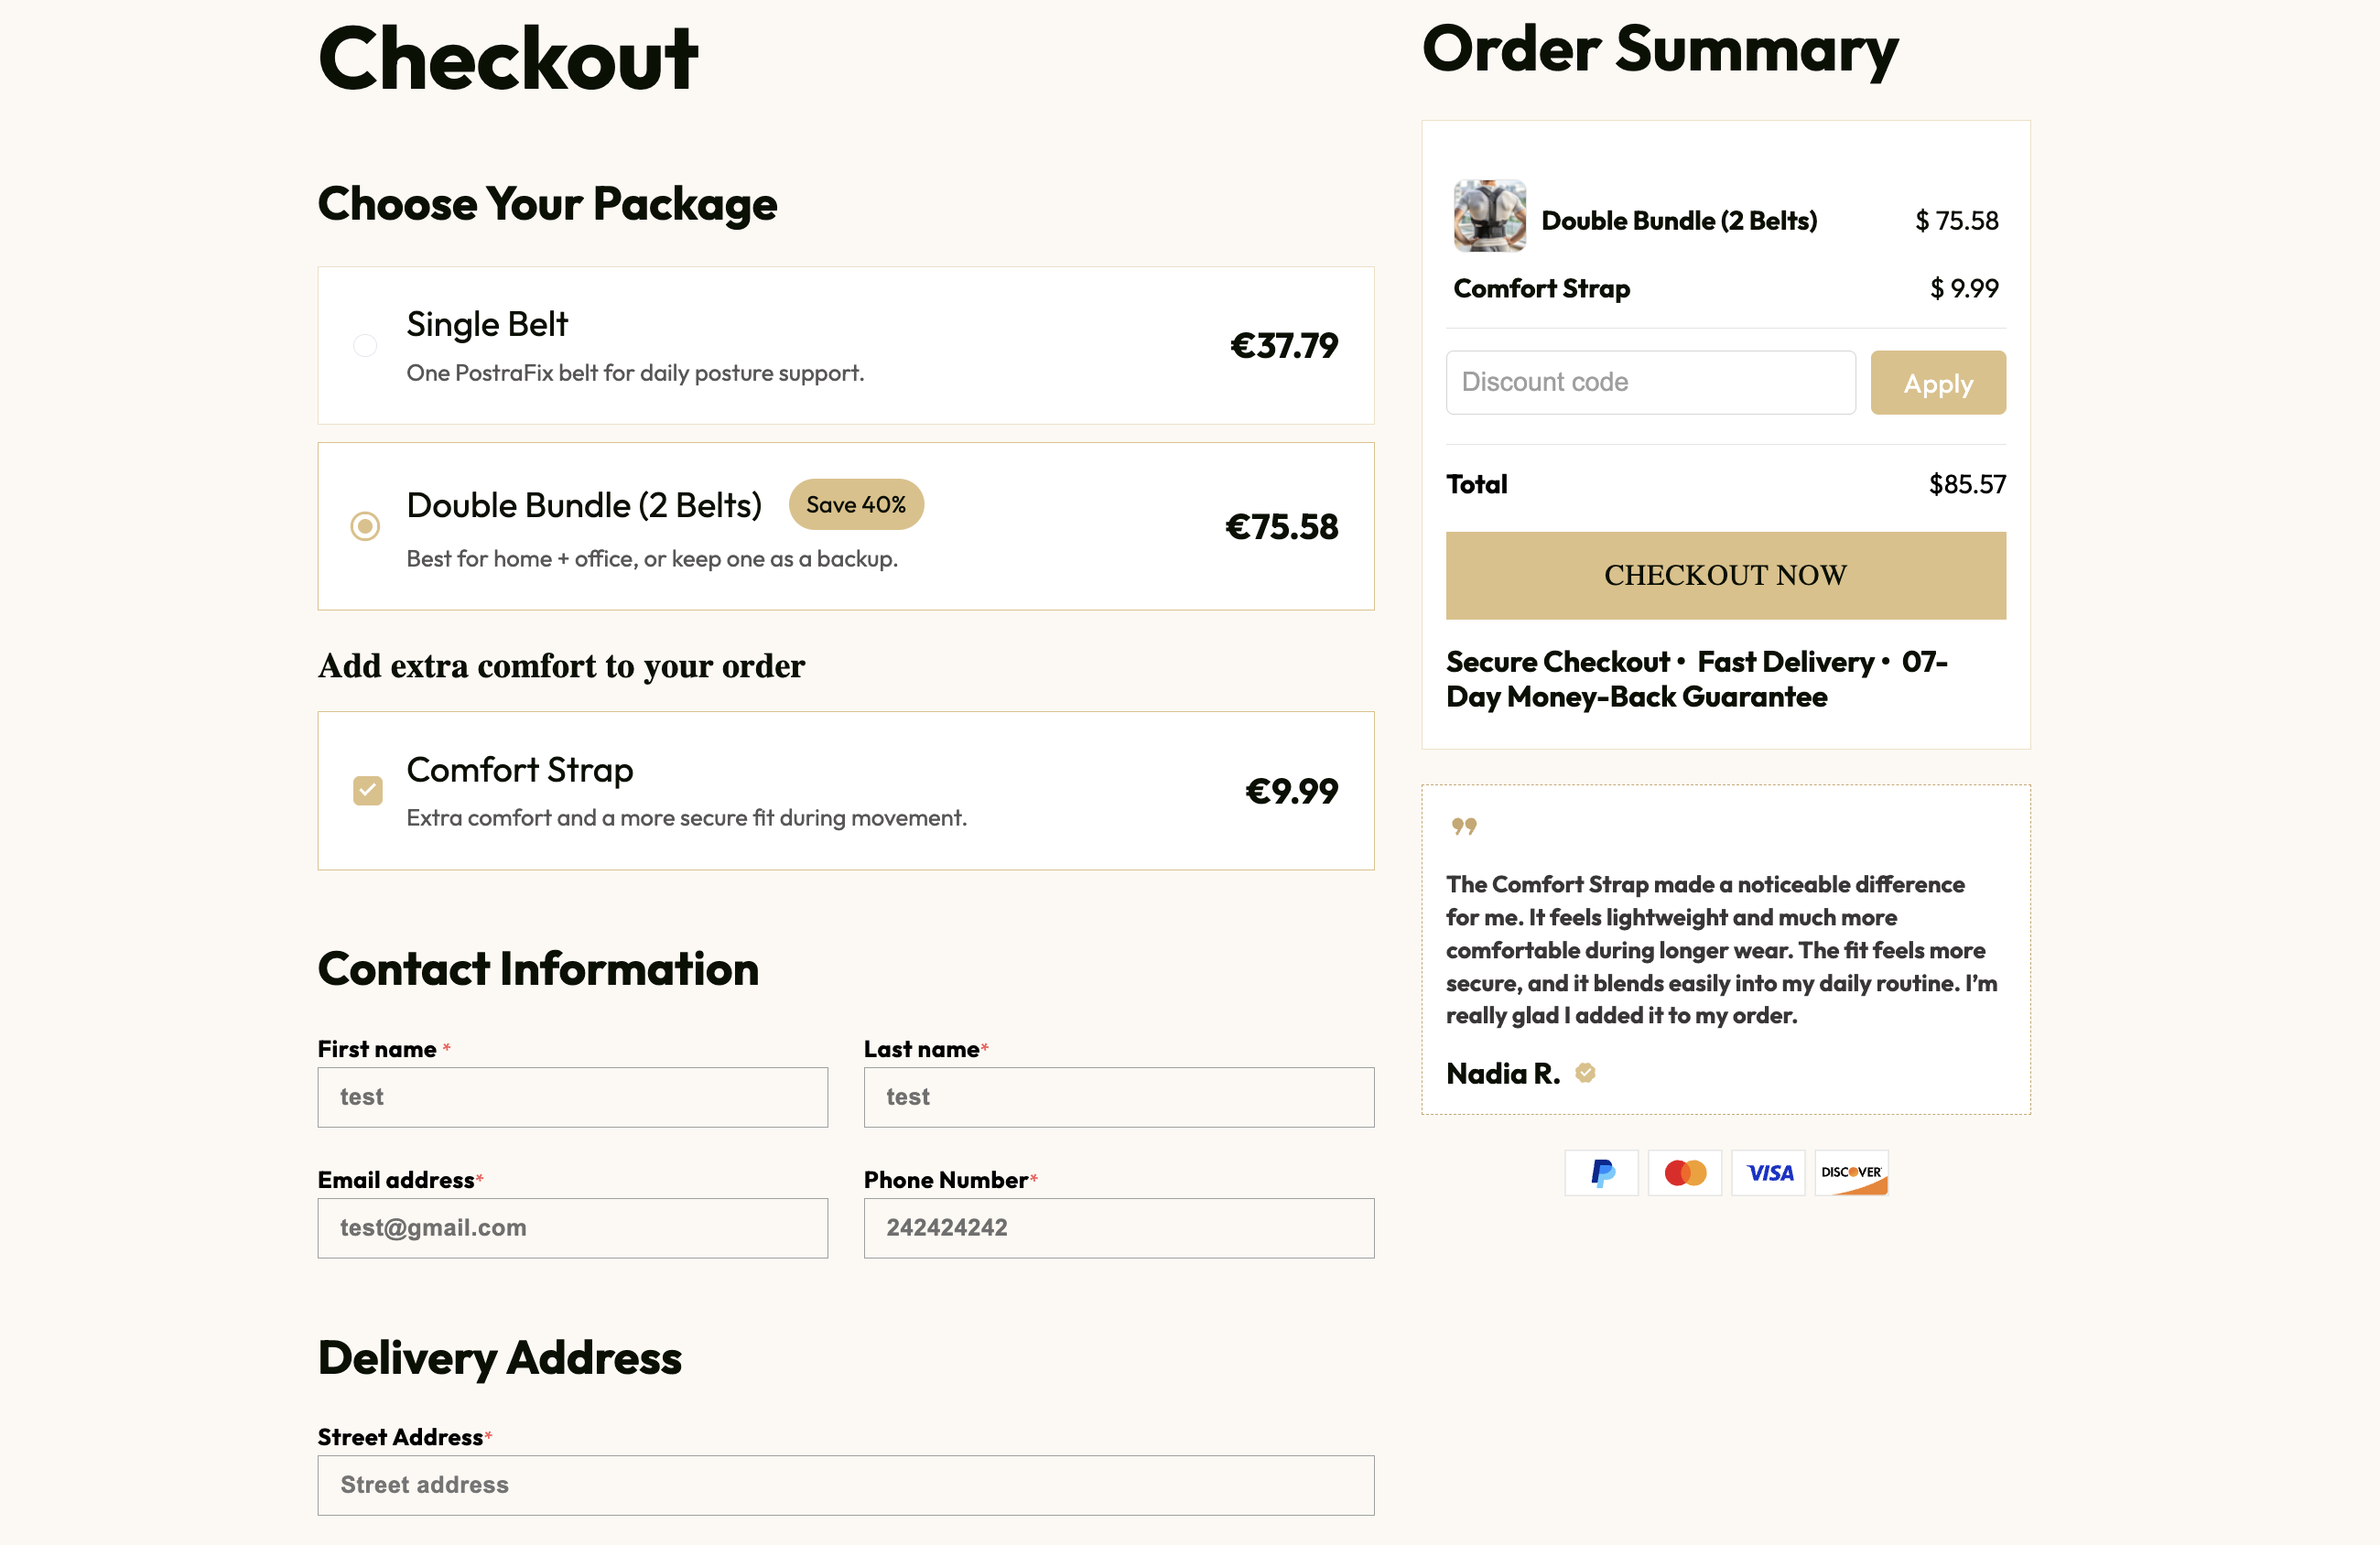2380x1545 pixels.
Task: Select the Double Bundle radio button
Action: [365, 526]
